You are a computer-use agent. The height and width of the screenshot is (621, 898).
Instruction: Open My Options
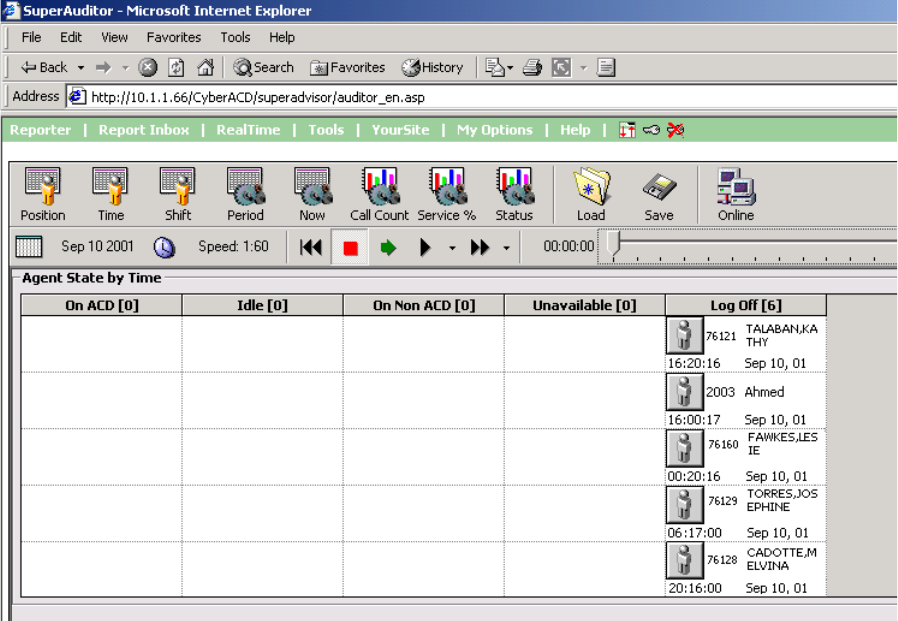click(x=495, y=130)
